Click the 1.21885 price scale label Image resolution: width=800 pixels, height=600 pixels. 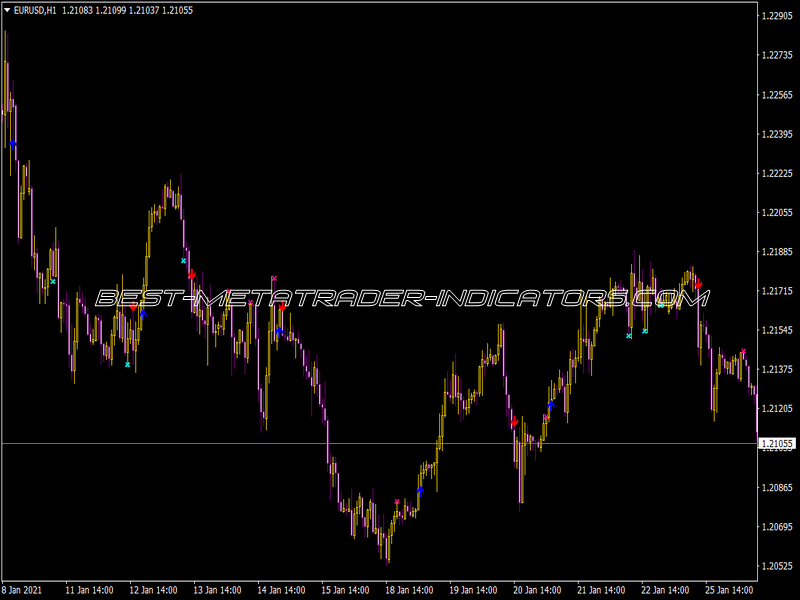pos(777,252)
